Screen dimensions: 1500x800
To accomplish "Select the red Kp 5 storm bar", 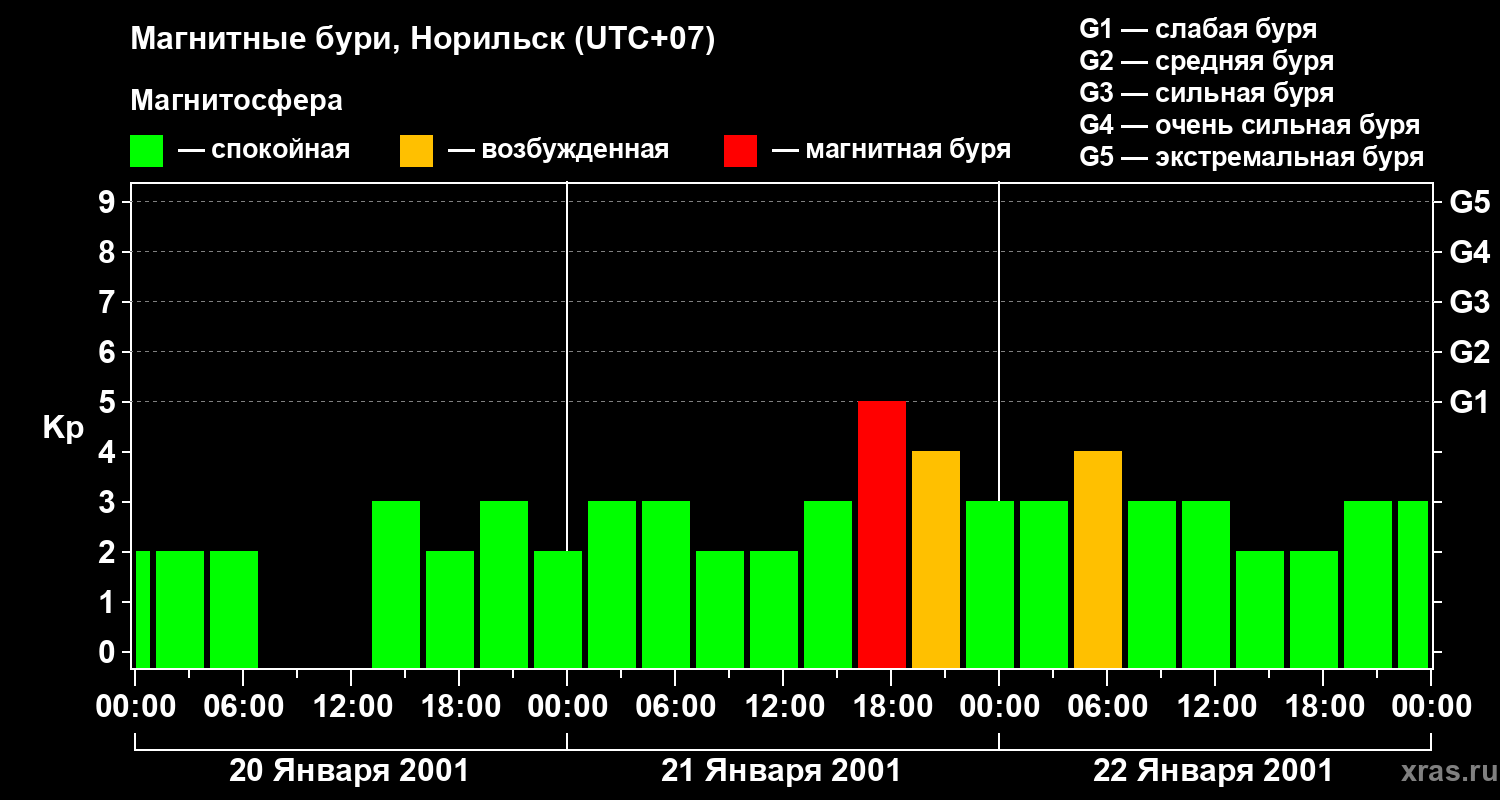I will [882, 535].
